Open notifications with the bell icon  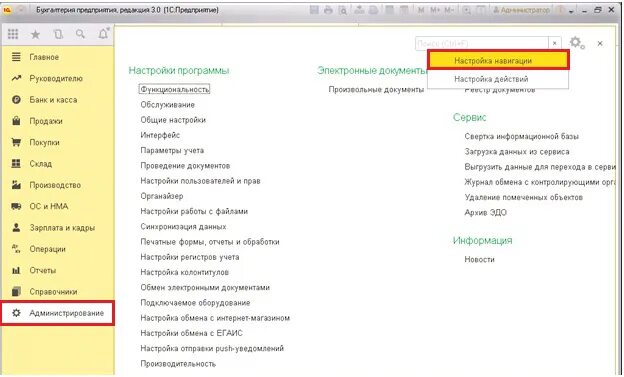[x=103, y=34]
